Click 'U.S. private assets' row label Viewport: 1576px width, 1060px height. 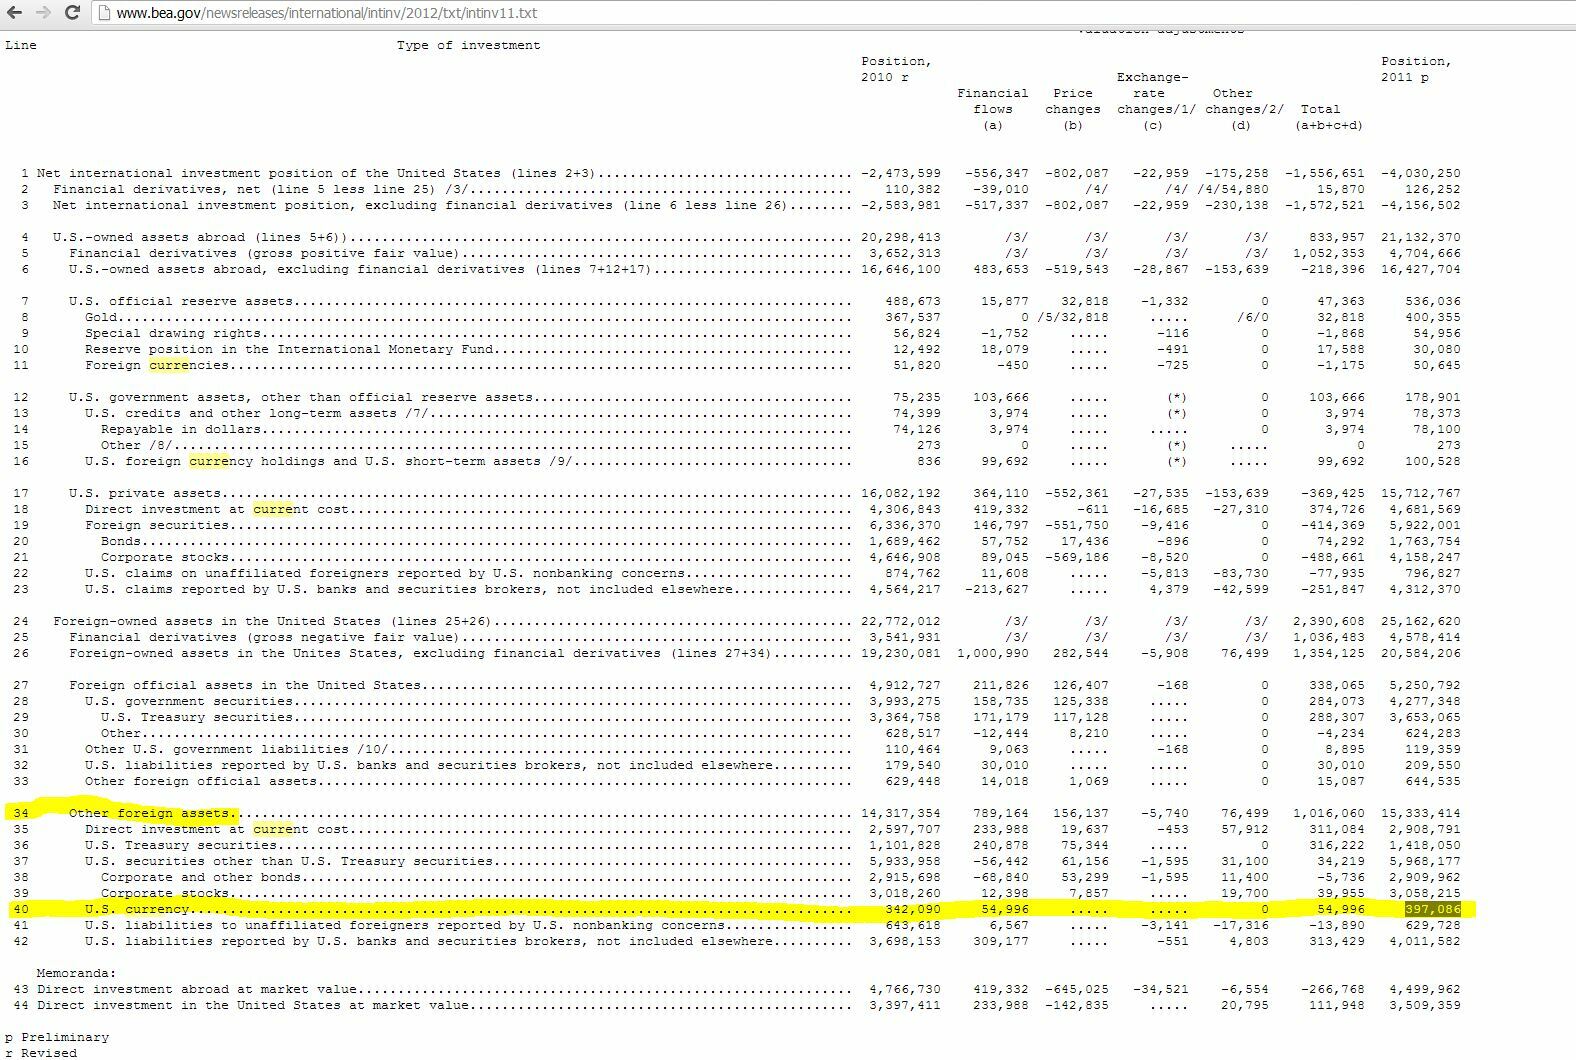click(145, 494)
